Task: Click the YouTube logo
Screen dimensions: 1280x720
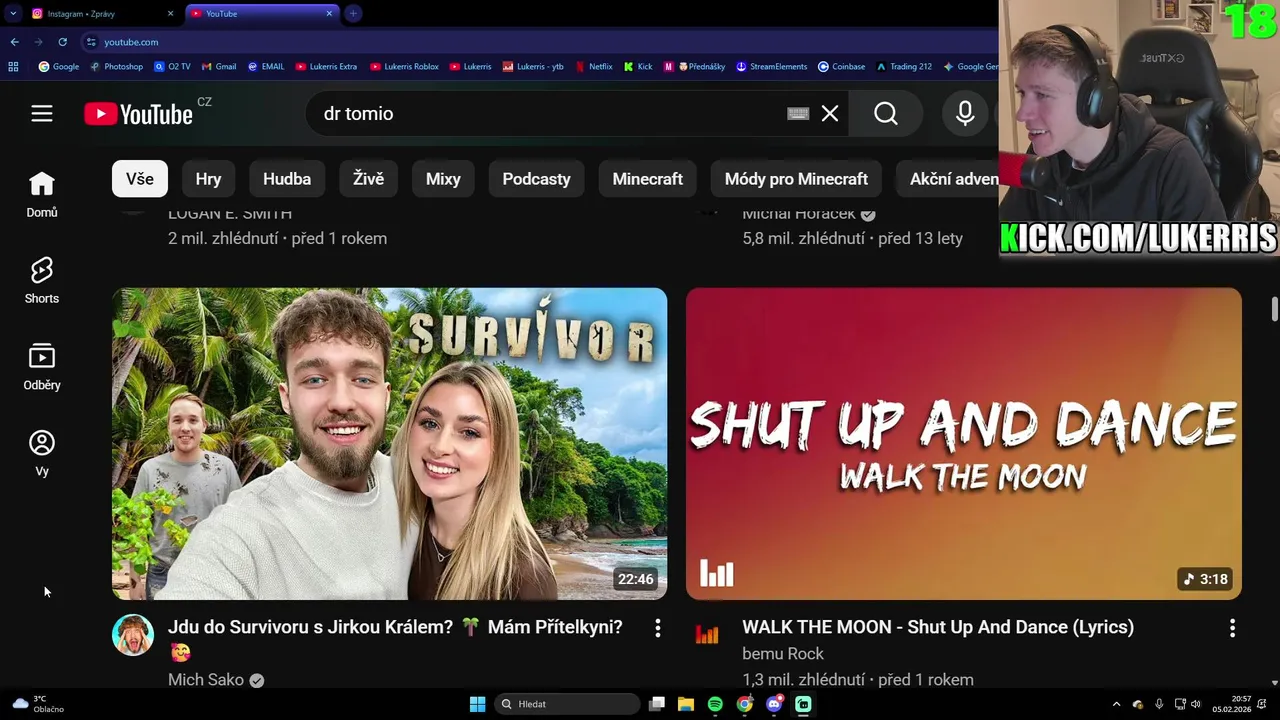Action: (x=138, y=114)
